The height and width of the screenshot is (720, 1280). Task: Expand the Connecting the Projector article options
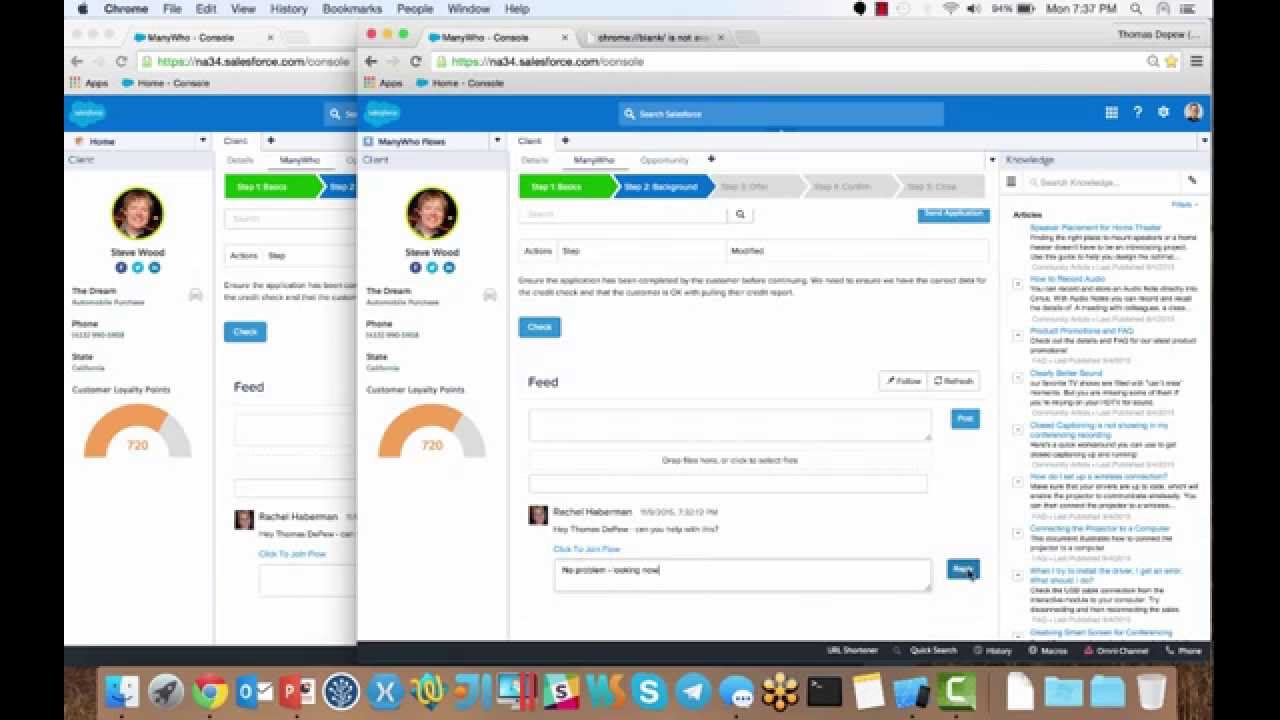pos(1018,533)
